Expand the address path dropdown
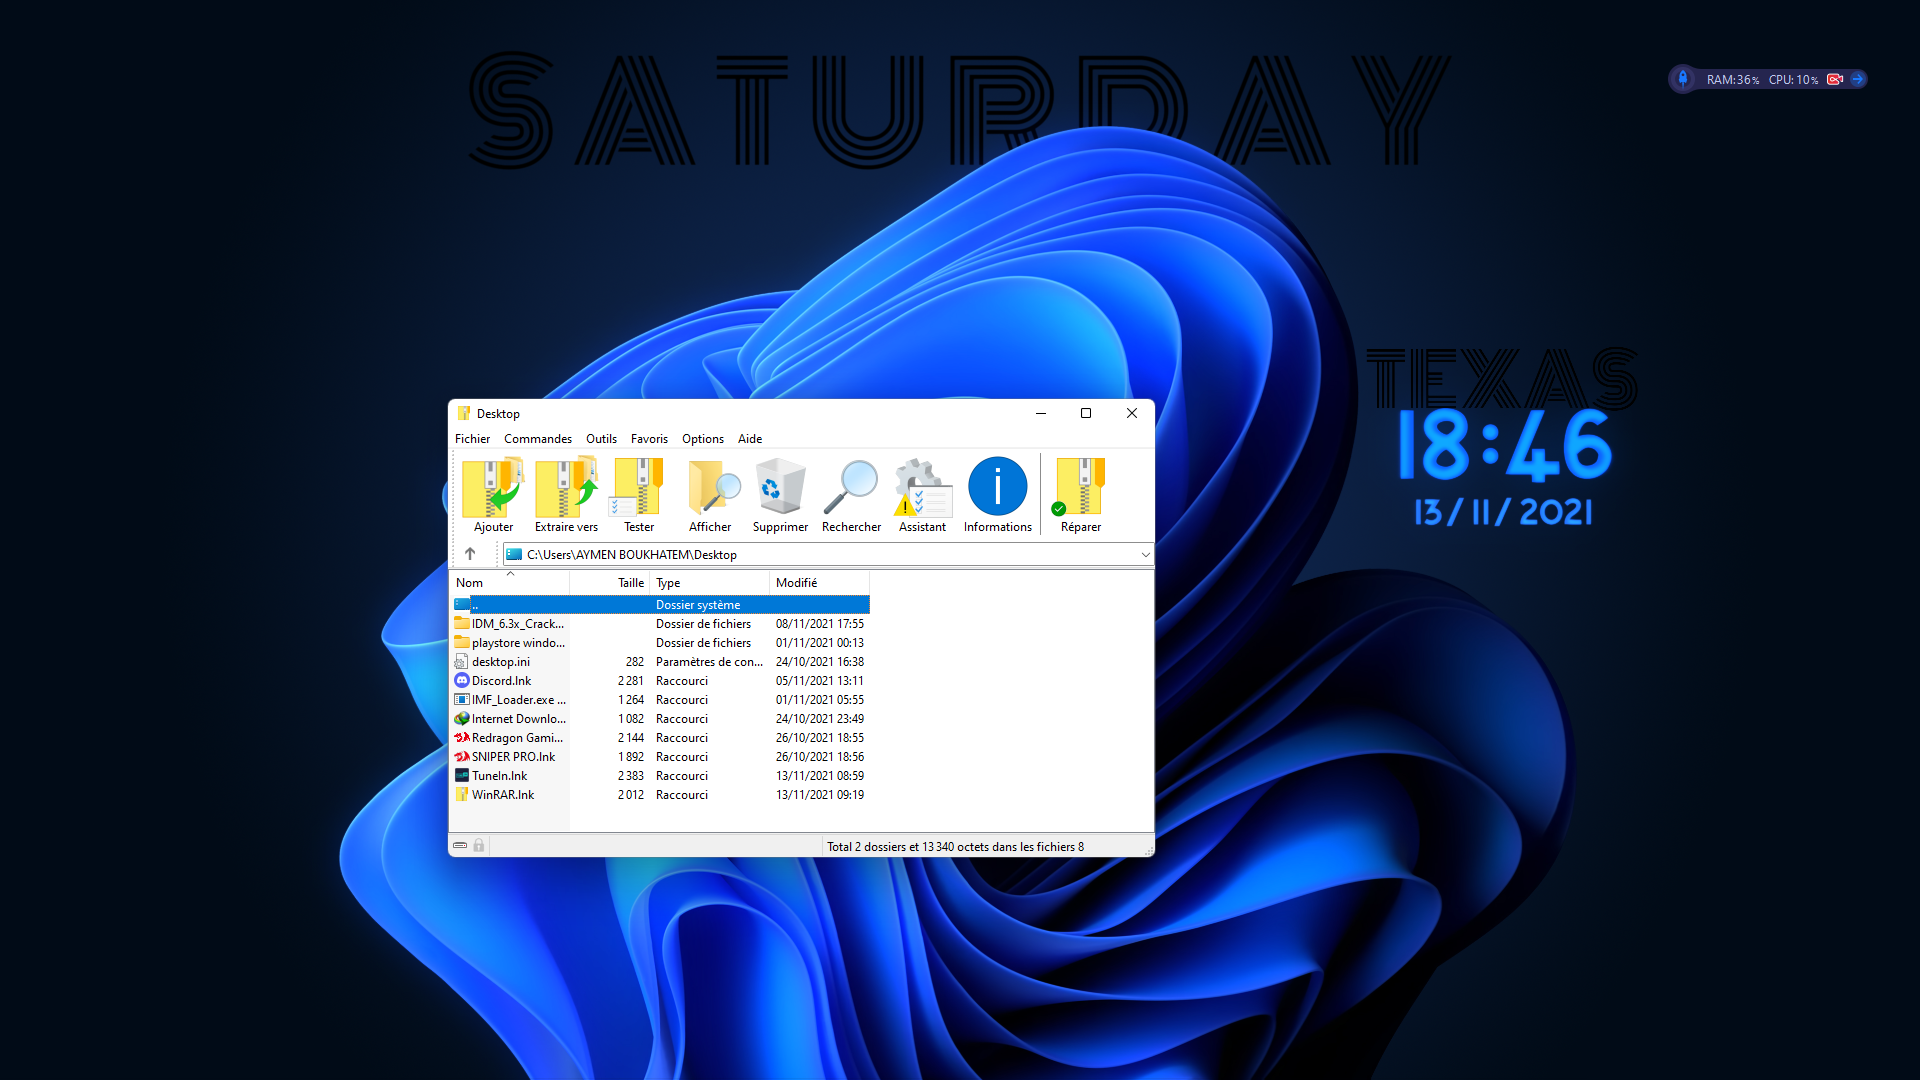Viewport: 1920px width, 1080px height. point(1145,555)
